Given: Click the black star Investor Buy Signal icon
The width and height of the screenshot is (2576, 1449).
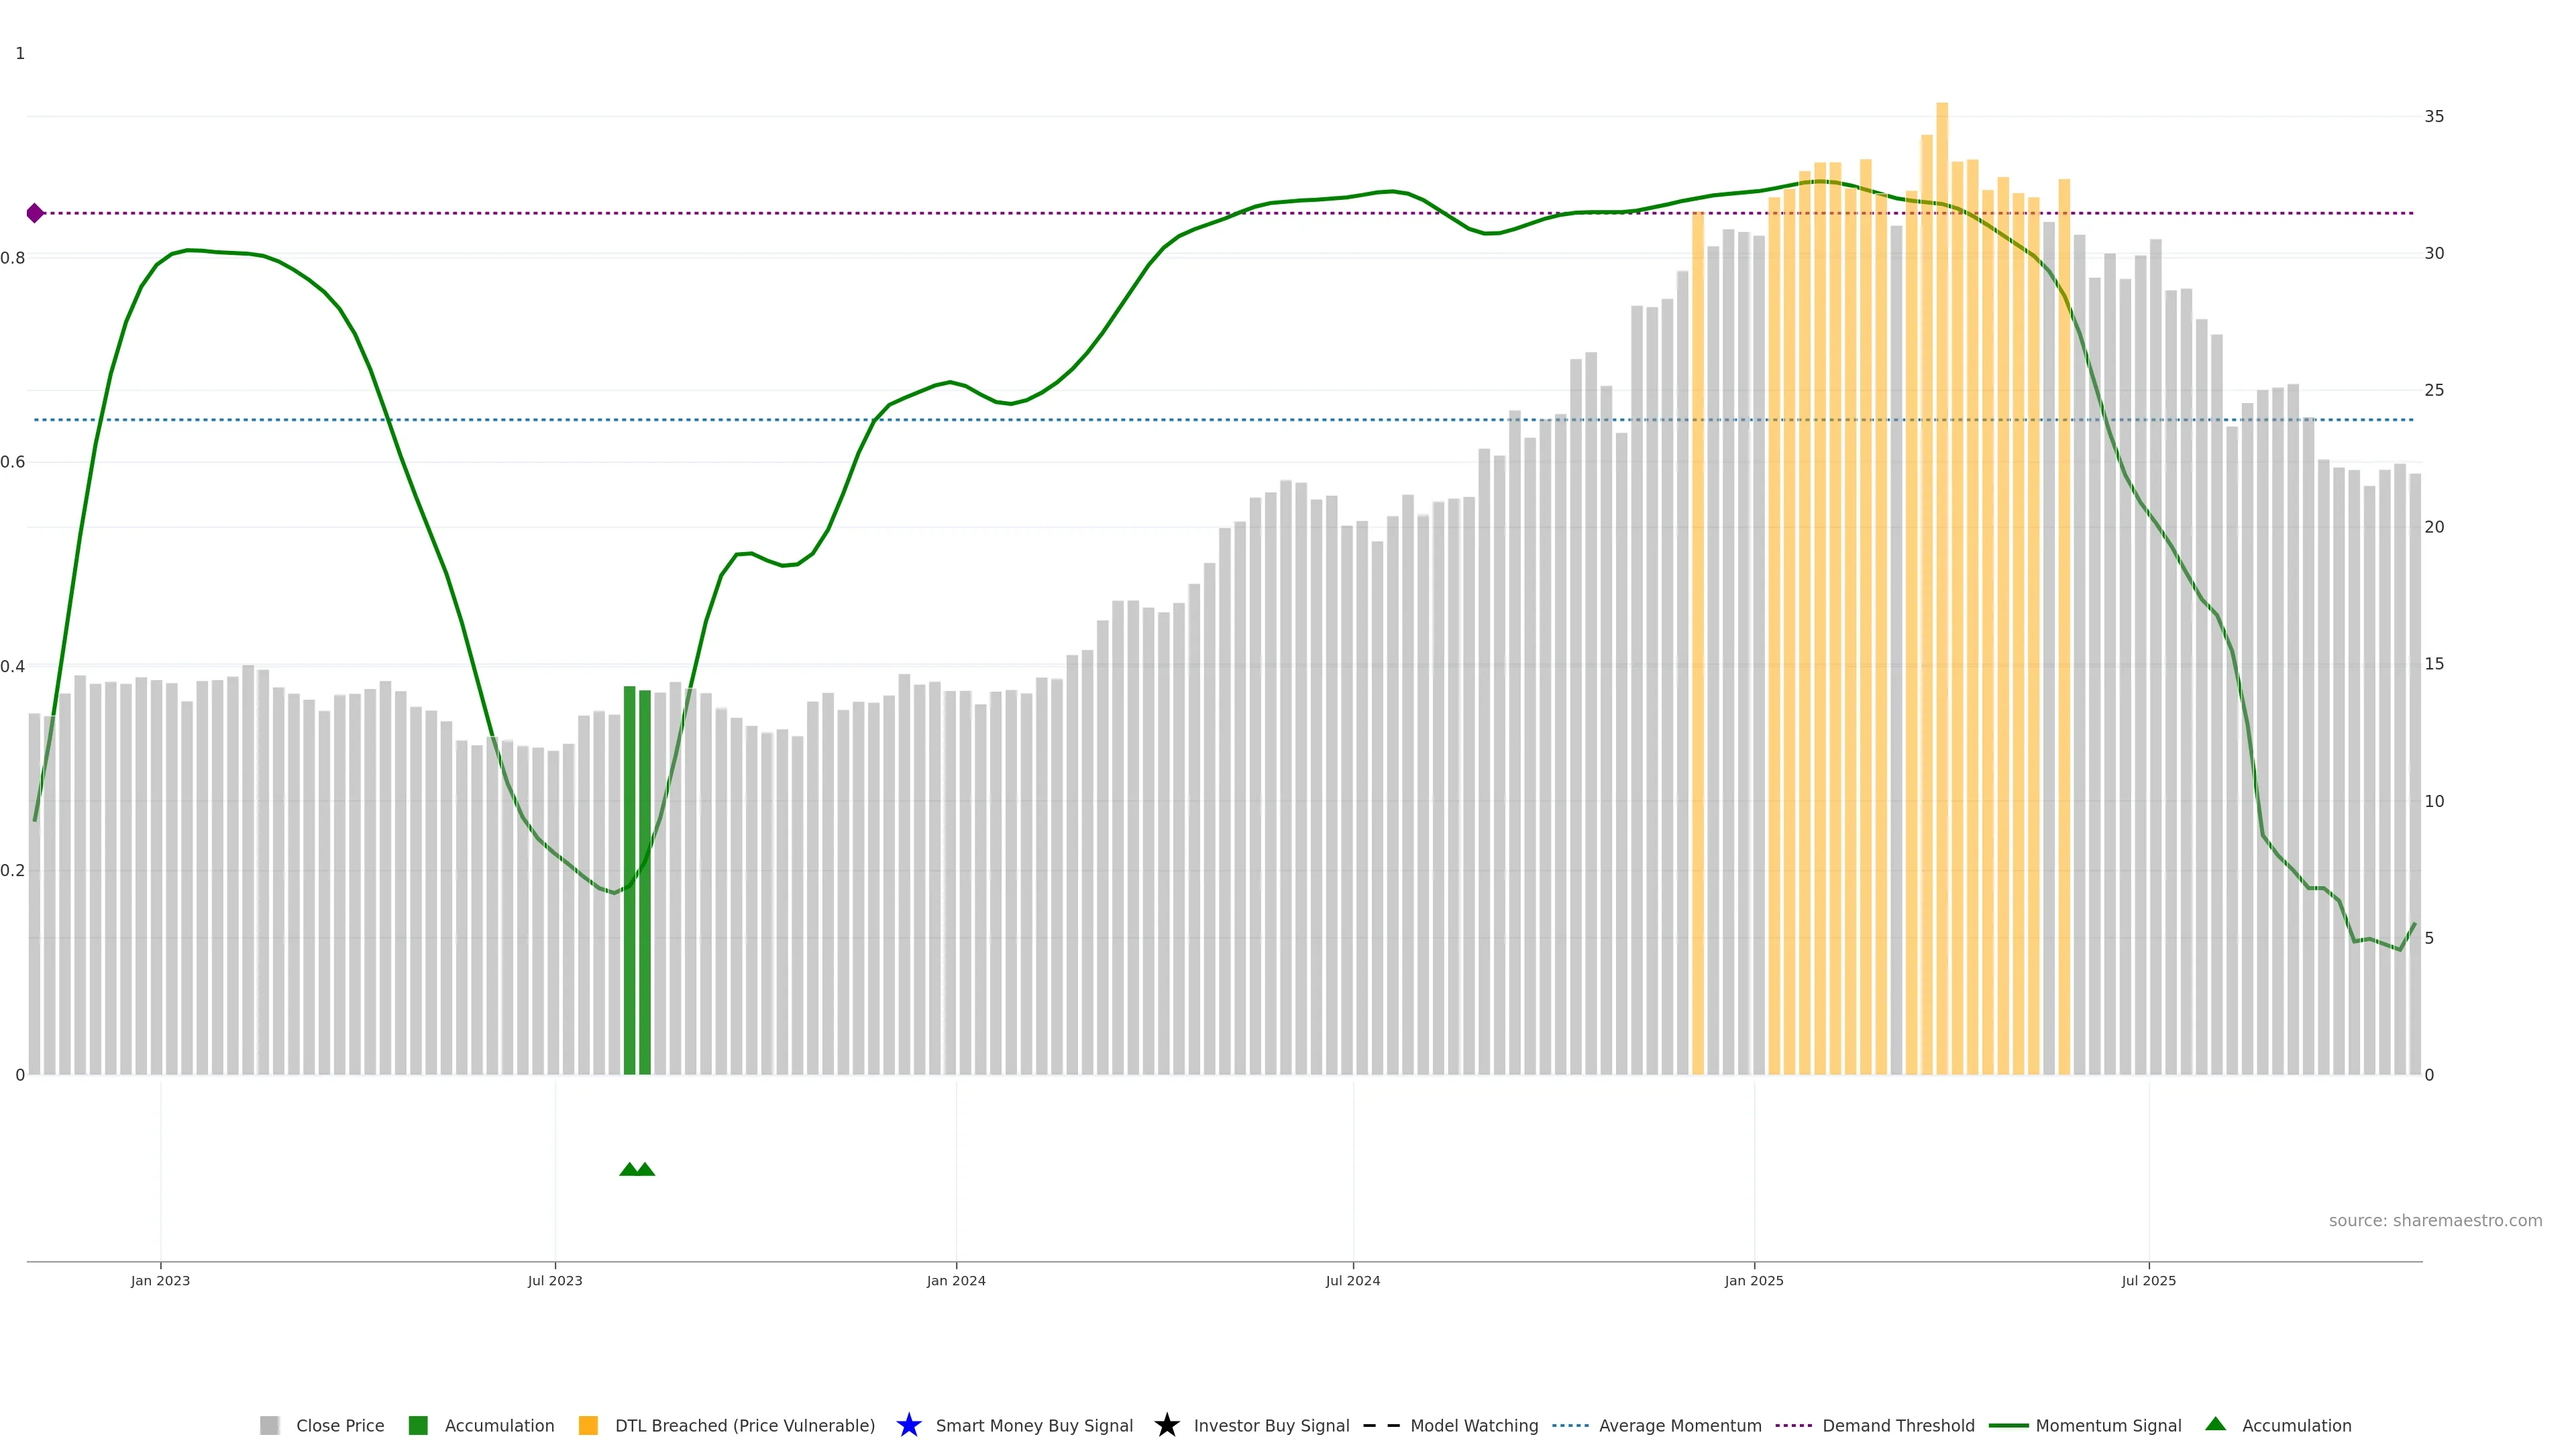Looking at the screenshot, I should click(x=1166, y=1425).
